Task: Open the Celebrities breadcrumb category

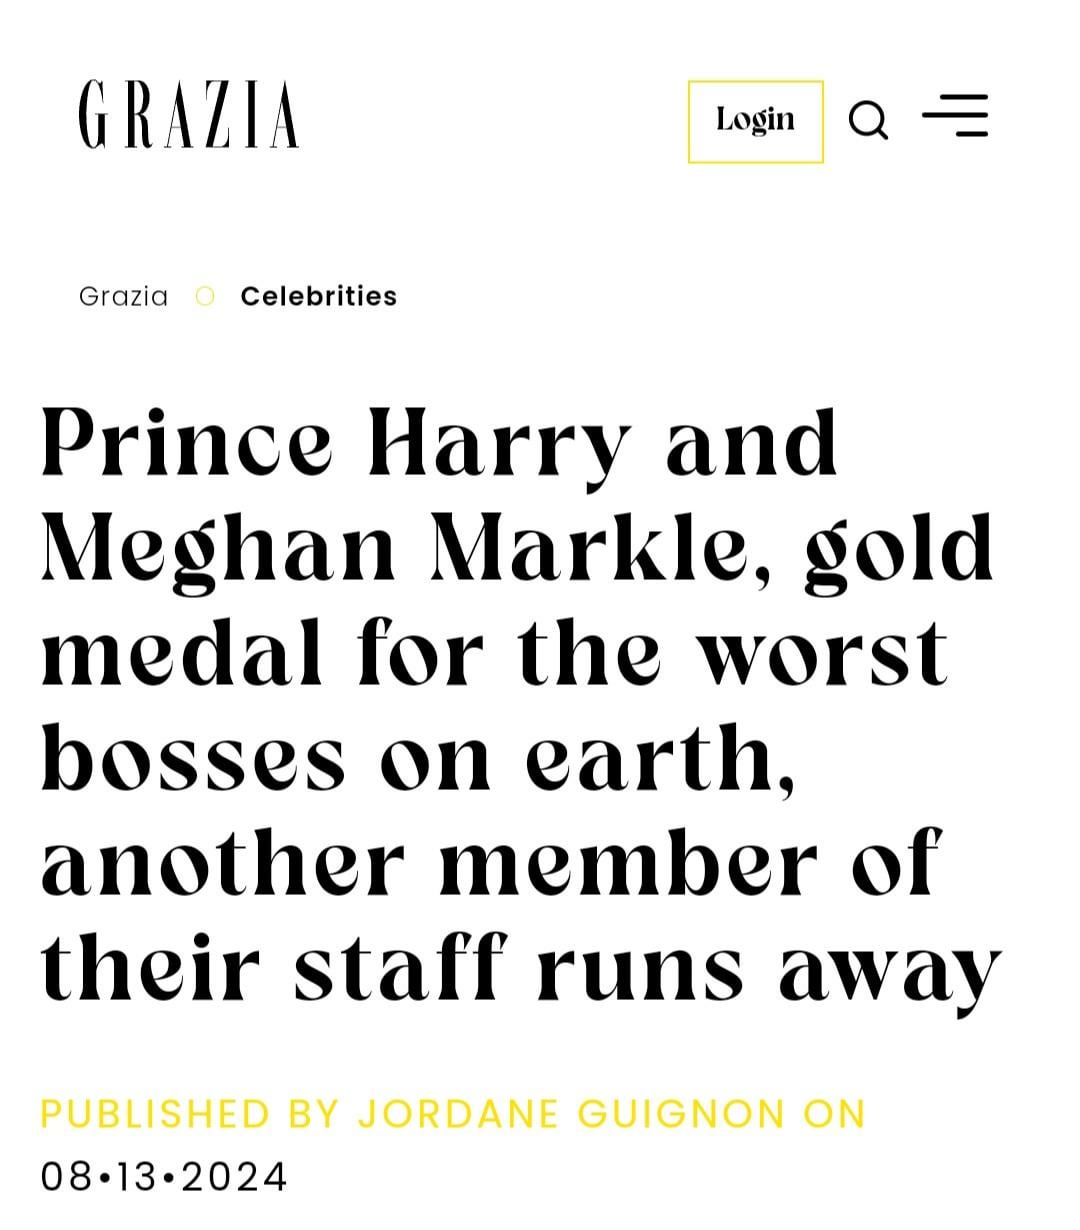Action: pos(319,296)
